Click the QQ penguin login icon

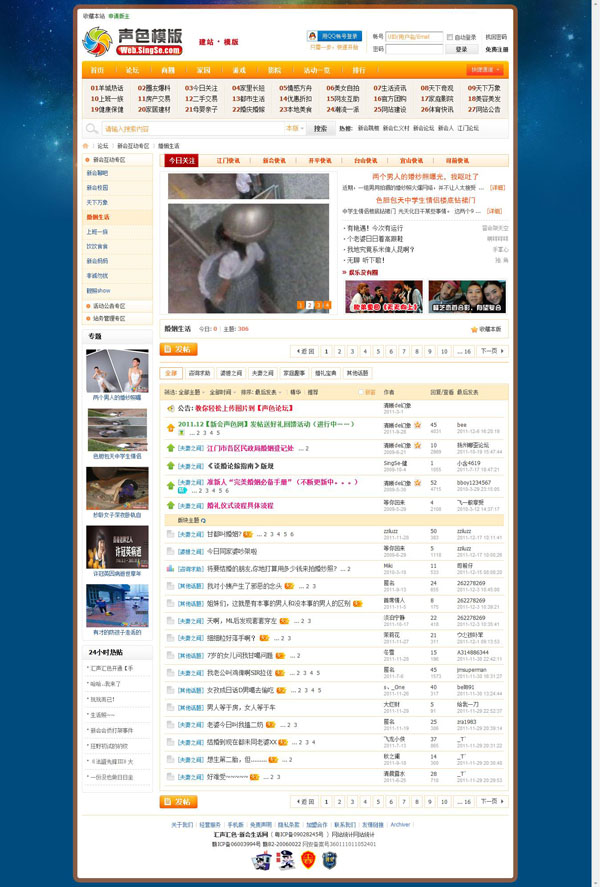coord(312,36)
